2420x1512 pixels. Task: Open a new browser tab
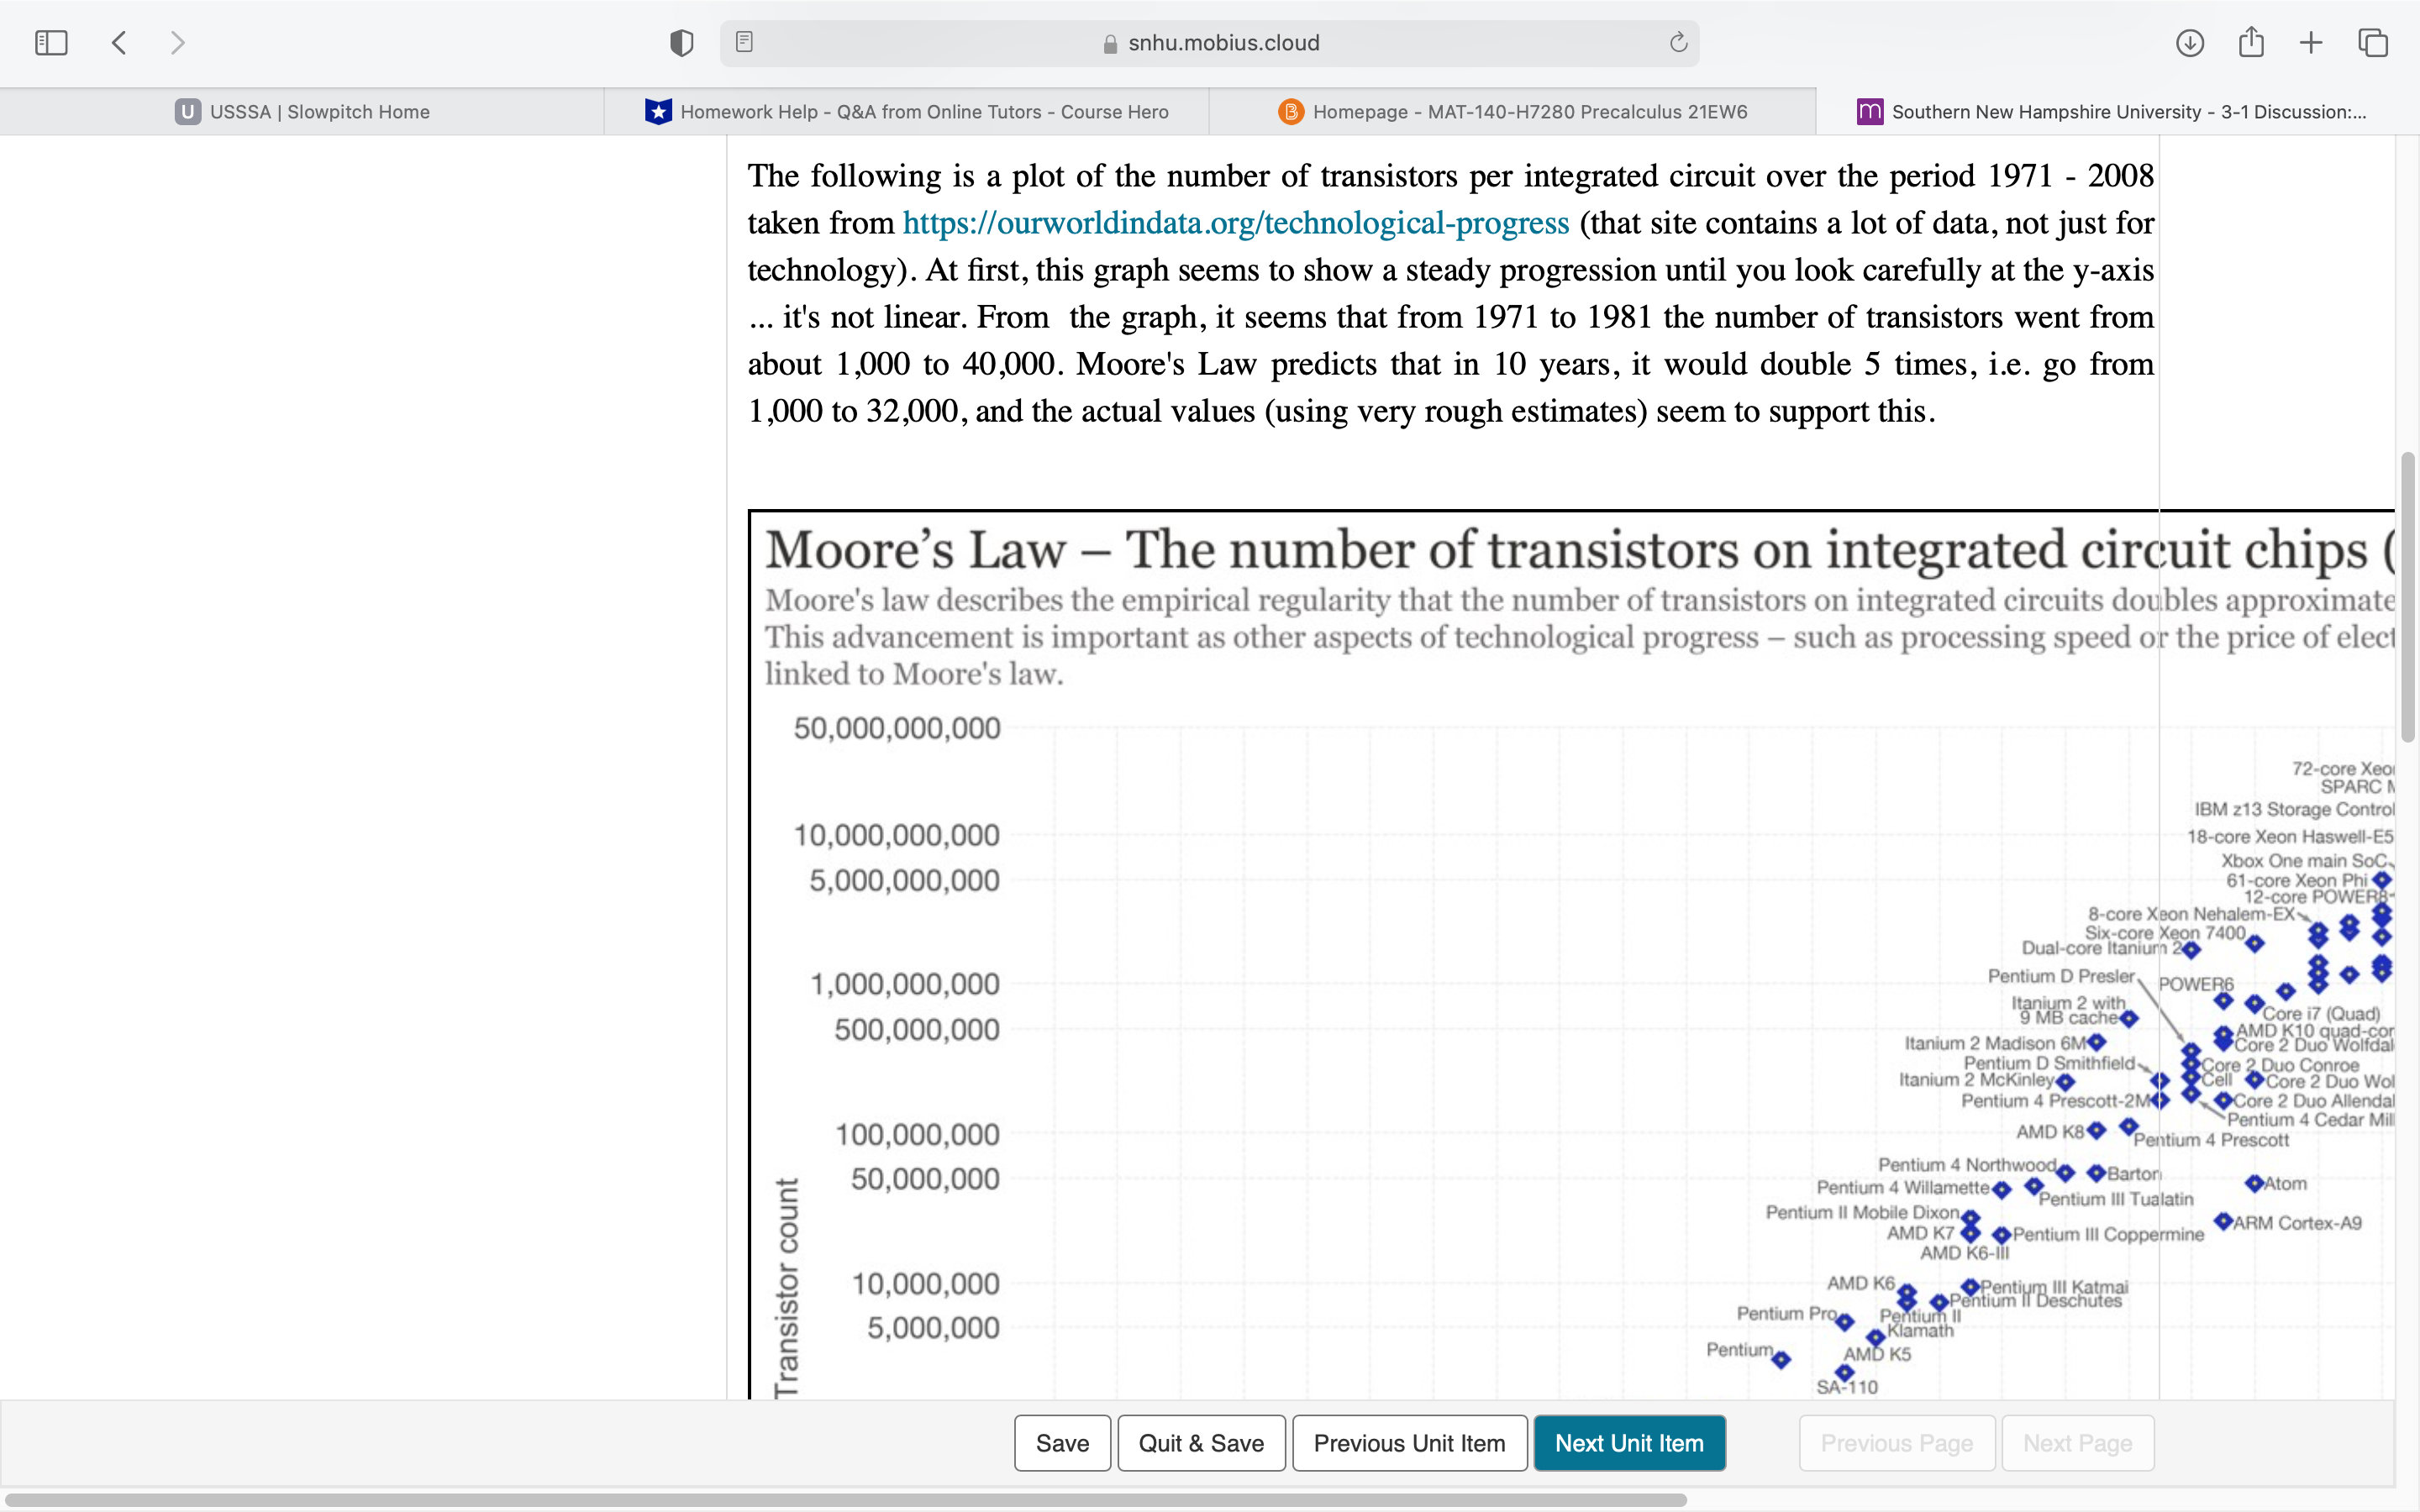(2311, 42)
